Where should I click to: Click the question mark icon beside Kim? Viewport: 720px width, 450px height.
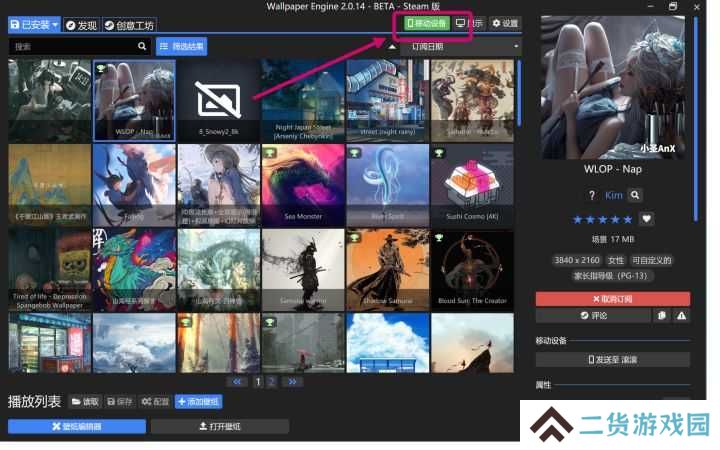point(592,196)
